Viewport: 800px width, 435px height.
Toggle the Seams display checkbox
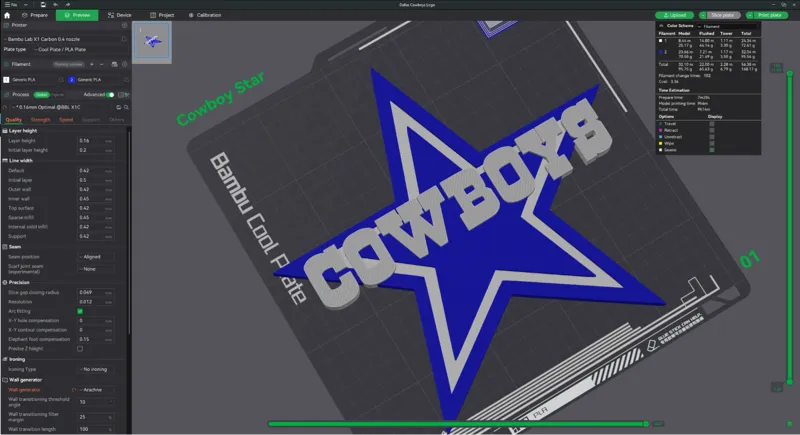tap(712, 150)
